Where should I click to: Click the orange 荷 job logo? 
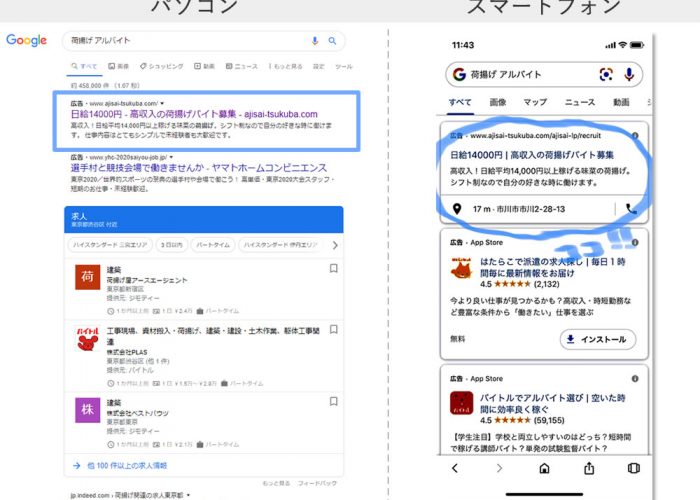[x=88, y=277]
